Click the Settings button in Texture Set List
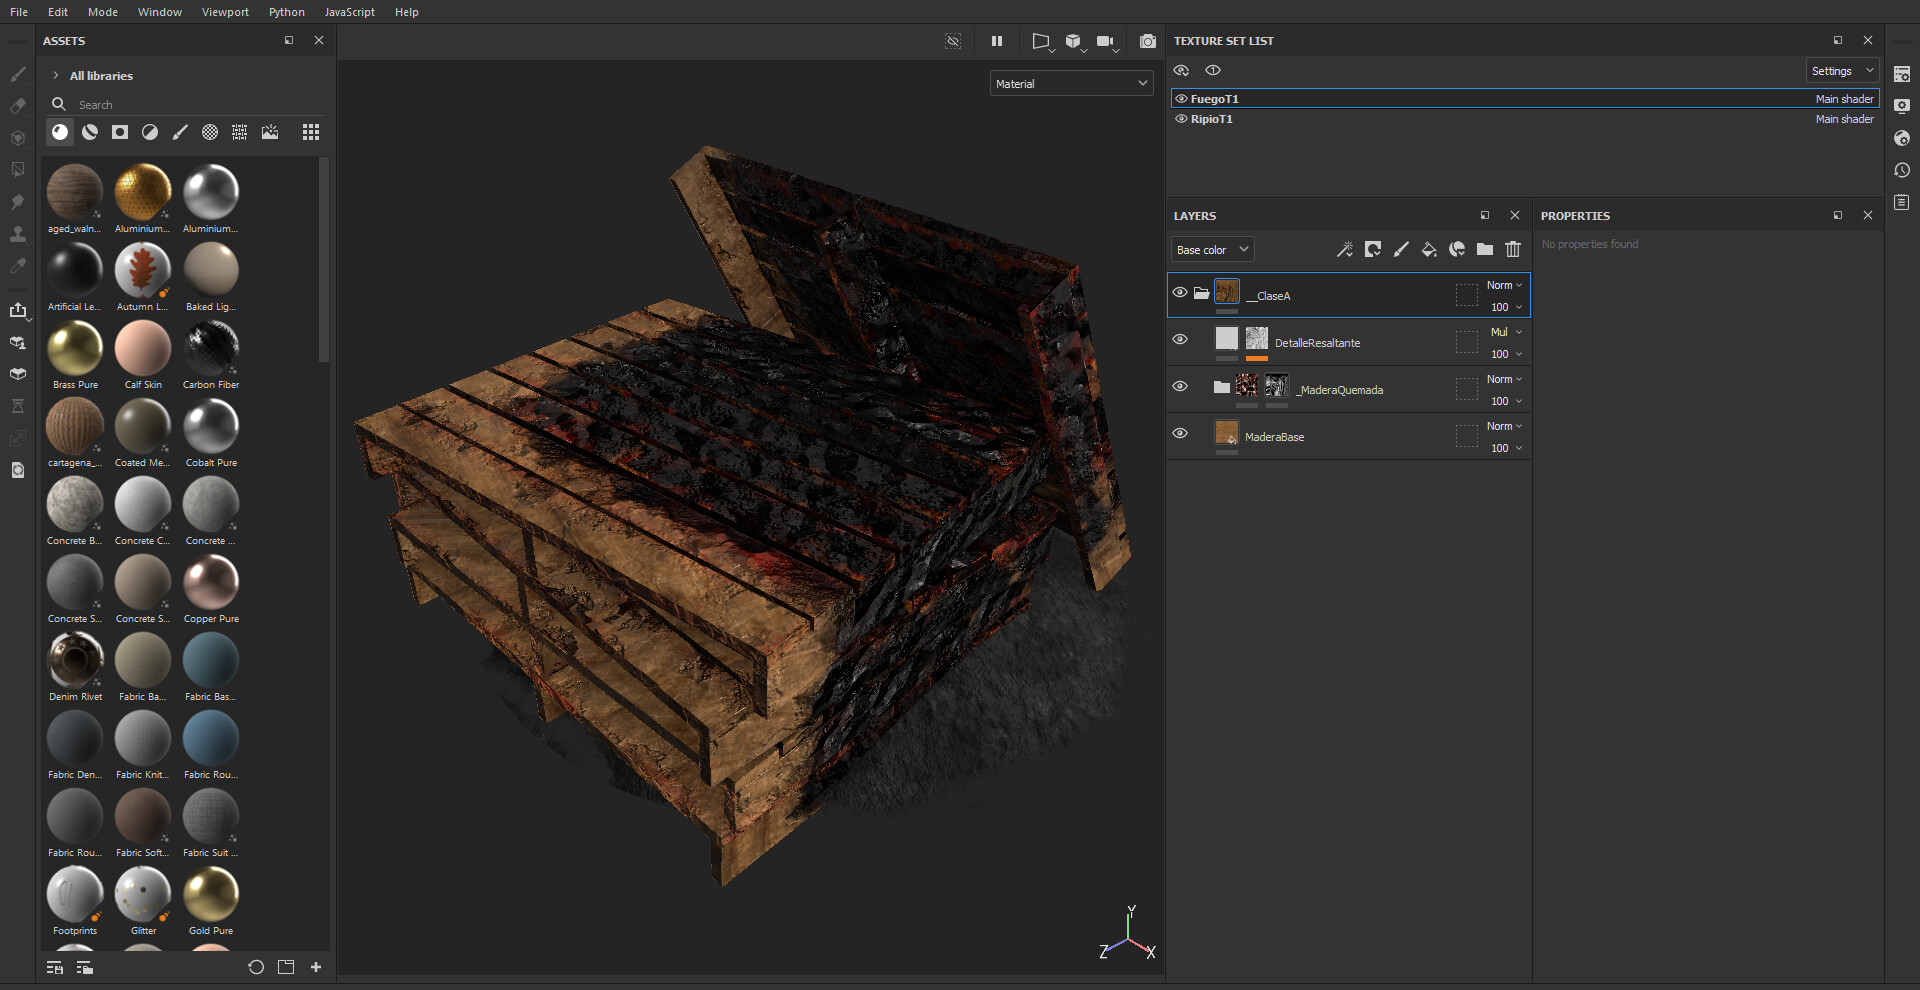1920x990 pixels. coord(1841,71)
